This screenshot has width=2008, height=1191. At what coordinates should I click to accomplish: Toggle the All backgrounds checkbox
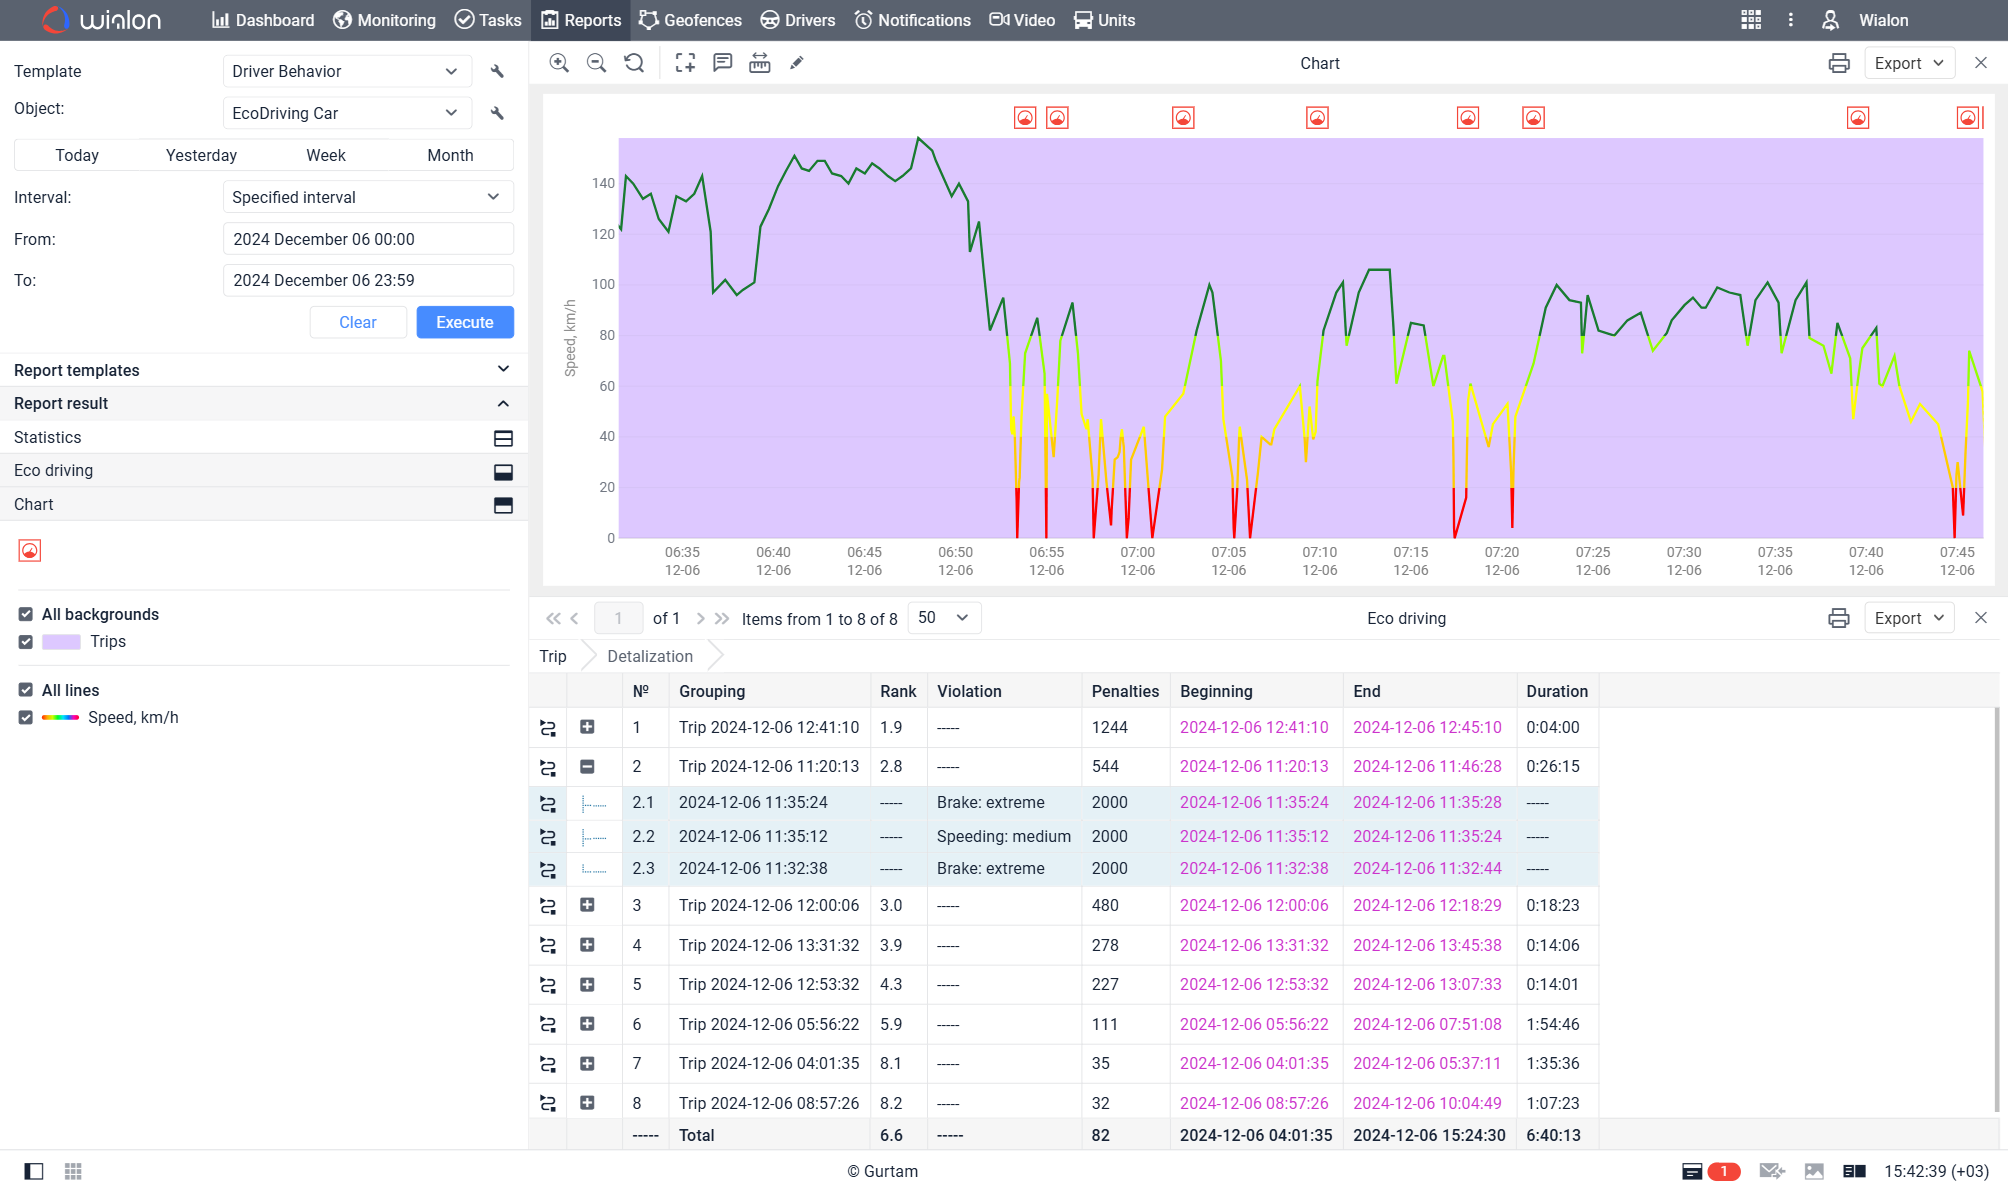click(x=26, y=614)
